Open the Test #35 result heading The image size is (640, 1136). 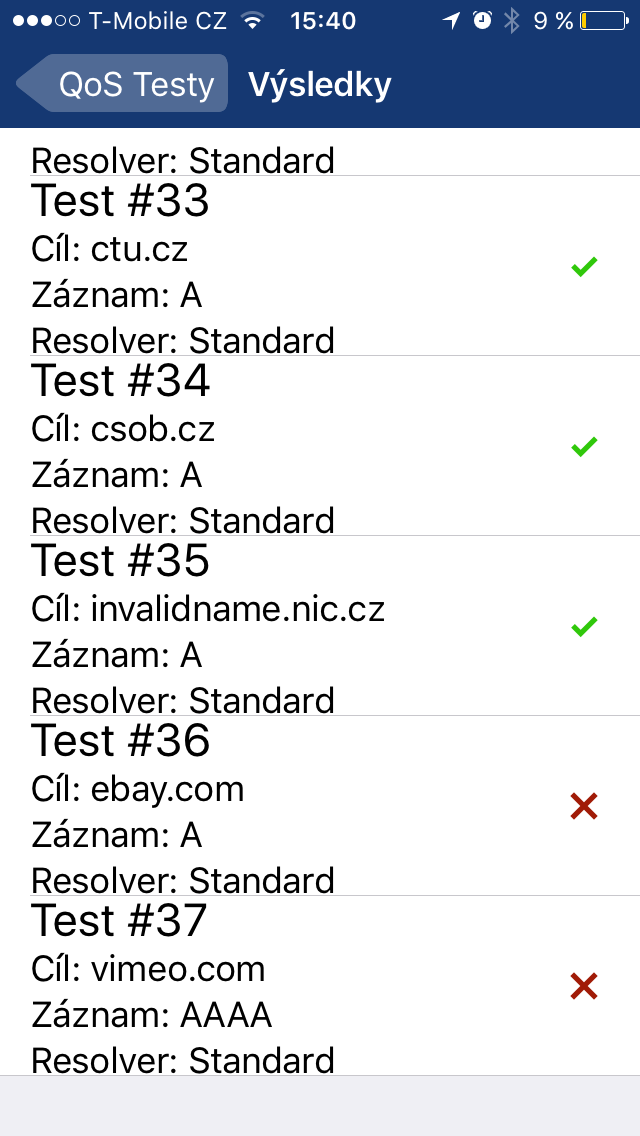click(x=120, y=561)
